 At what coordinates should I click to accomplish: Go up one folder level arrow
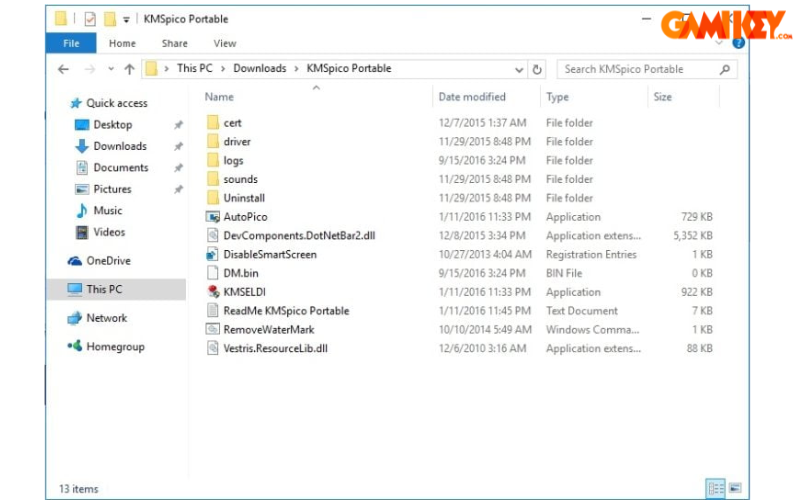130,69
